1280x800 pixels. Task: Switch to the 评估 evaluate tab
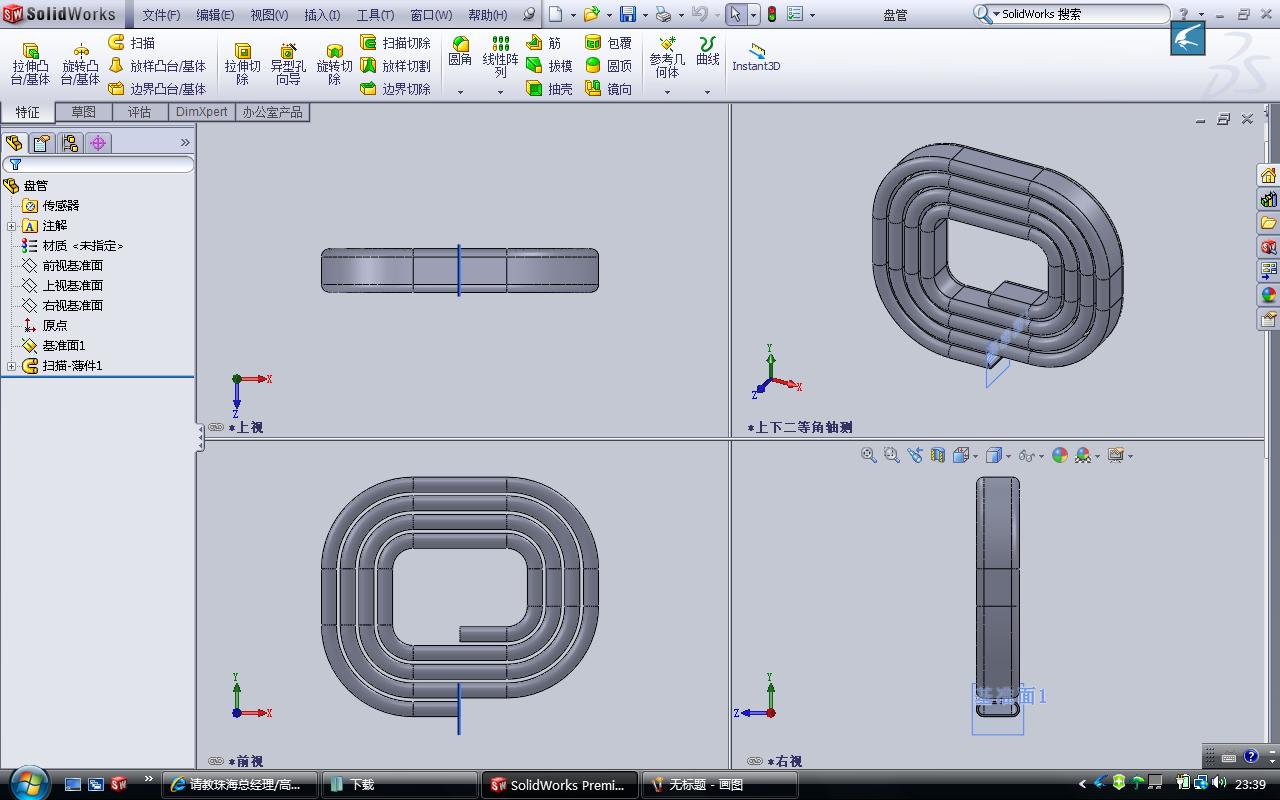point(140,112)
